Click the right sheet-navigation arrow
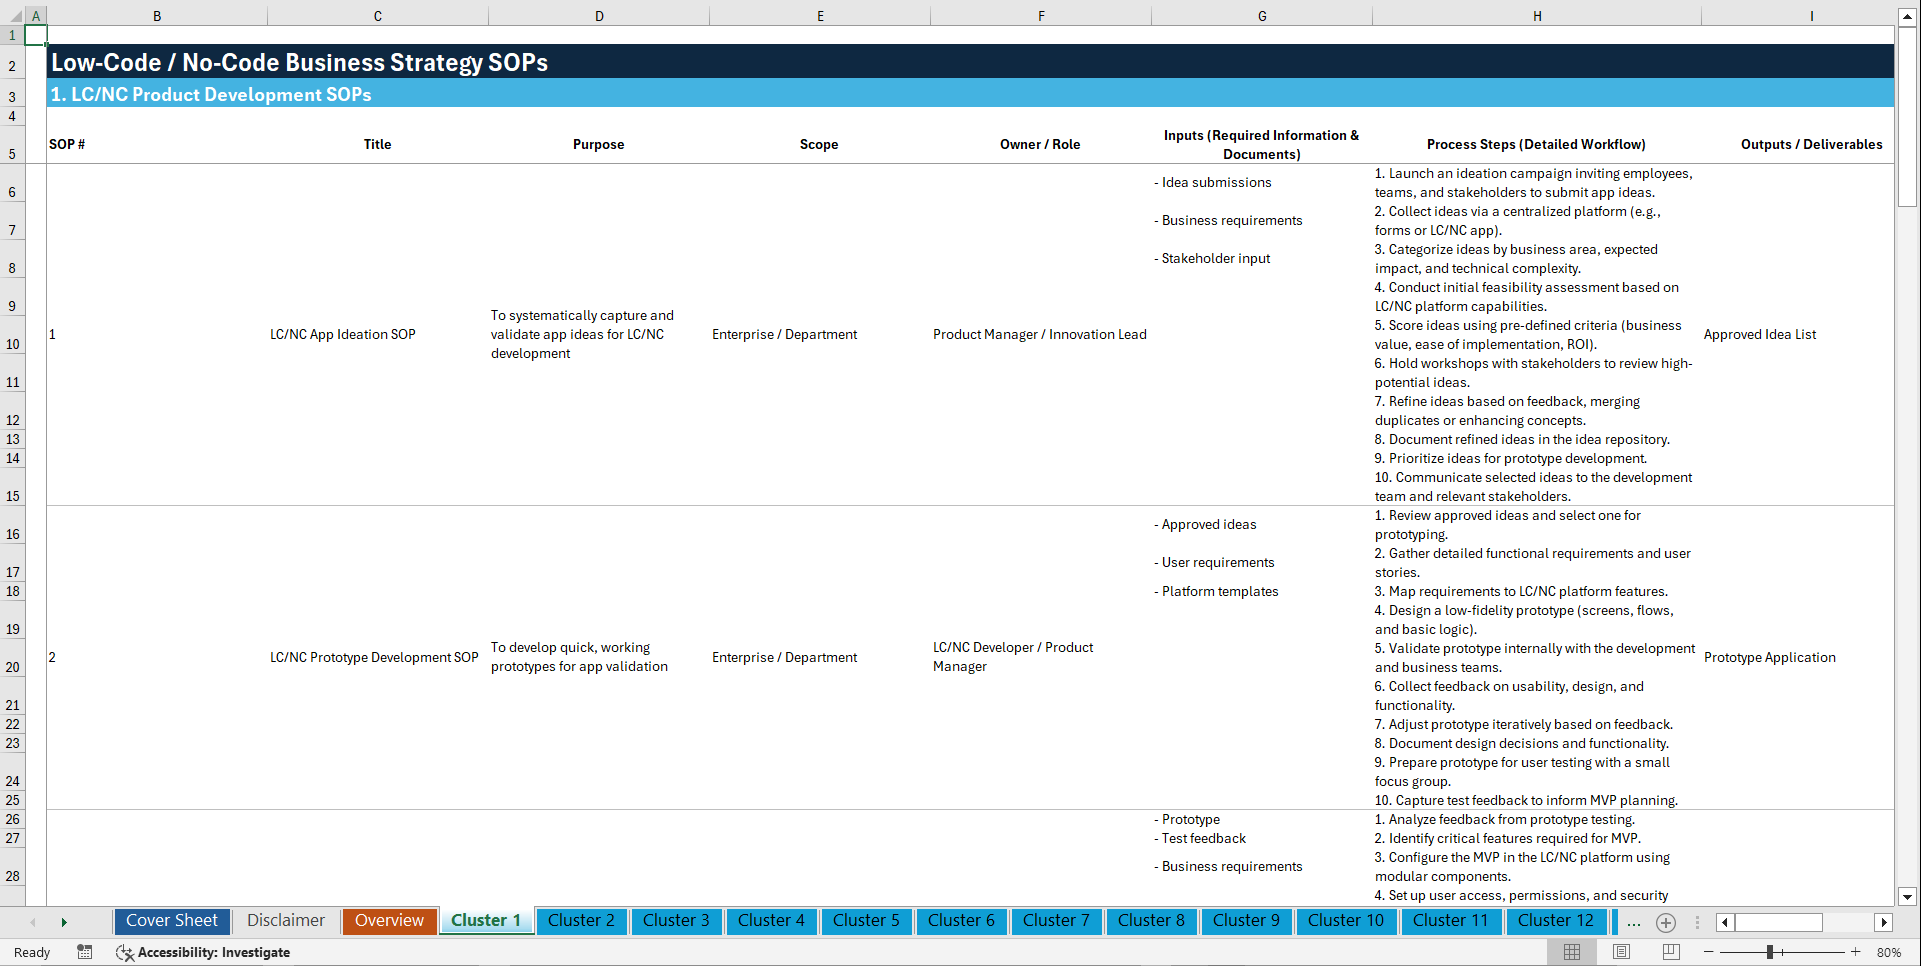This screenshot has width=1921, height=966. pyautogui.click(x=64, y=921)
